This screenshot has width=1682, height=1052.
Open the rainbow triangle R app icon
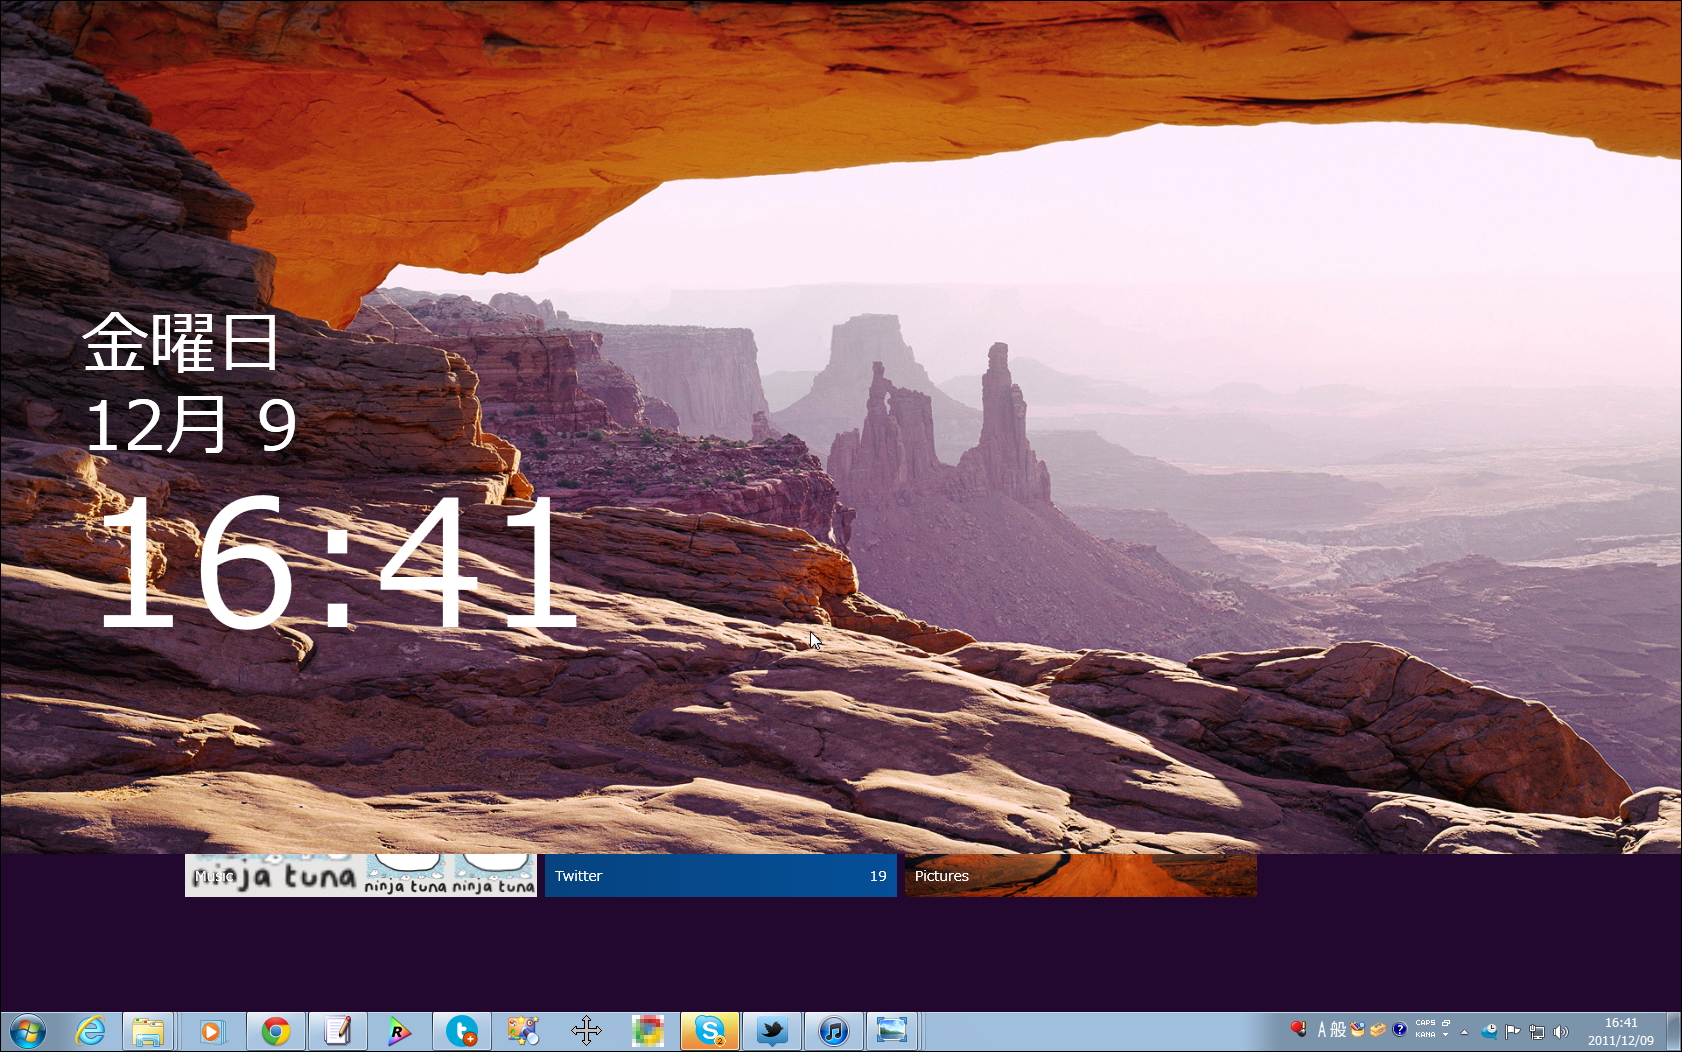tap(399, 1031)
